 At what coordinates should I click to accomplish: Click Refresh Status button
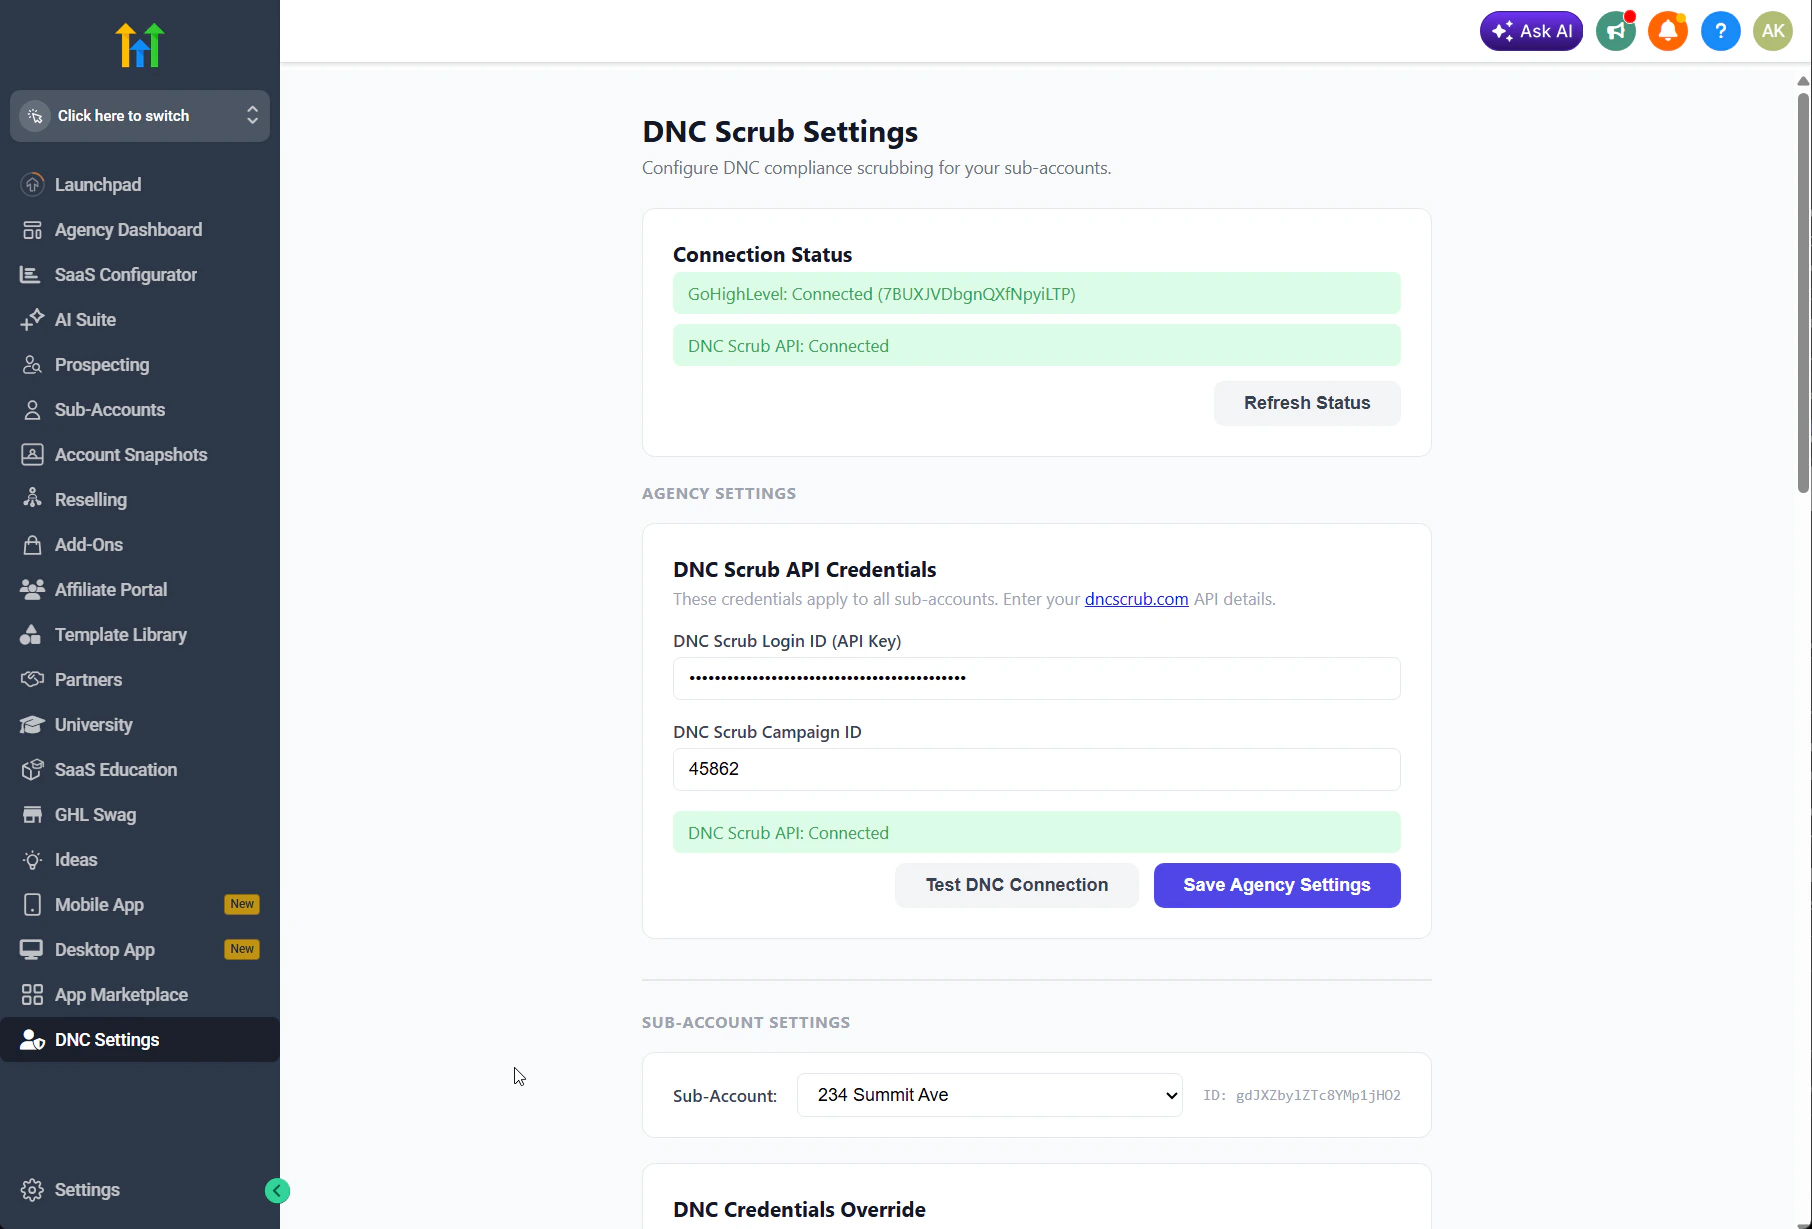point(1307,403)
